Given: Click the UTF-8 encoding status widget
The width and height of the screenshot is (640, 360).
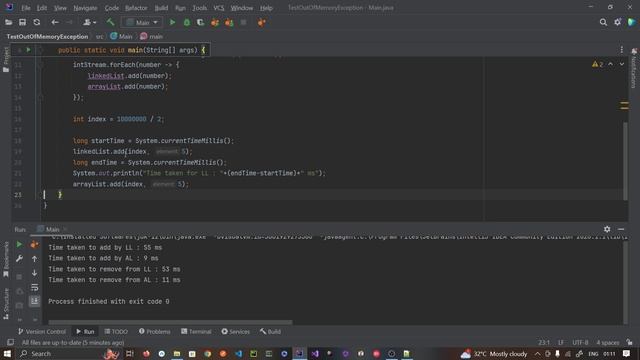Looking at the screenshot, I should [580, 342].
